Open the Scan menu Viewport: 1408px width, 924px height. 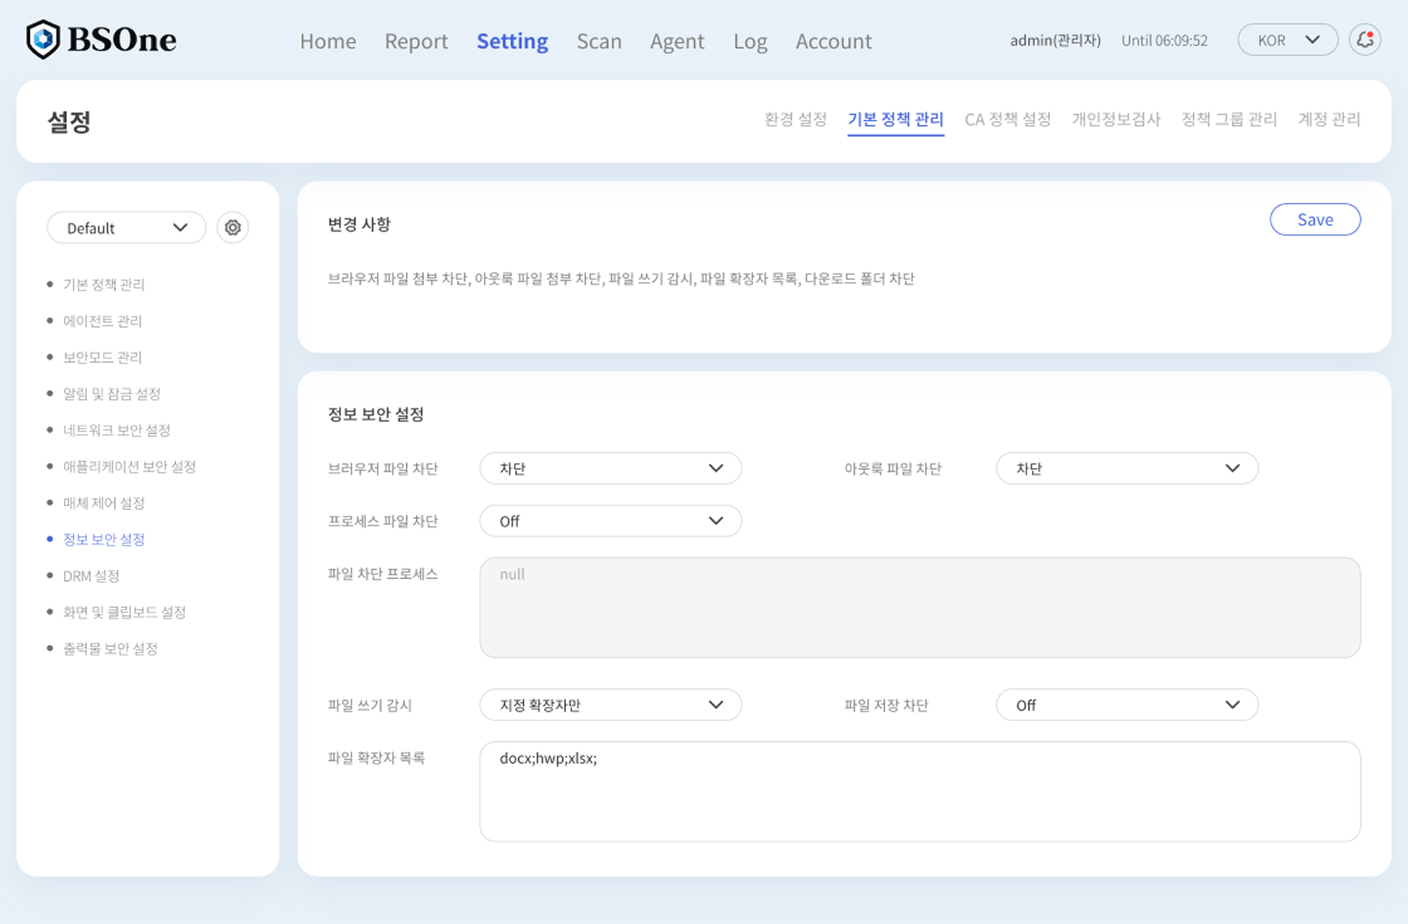(x=599, y=41)
